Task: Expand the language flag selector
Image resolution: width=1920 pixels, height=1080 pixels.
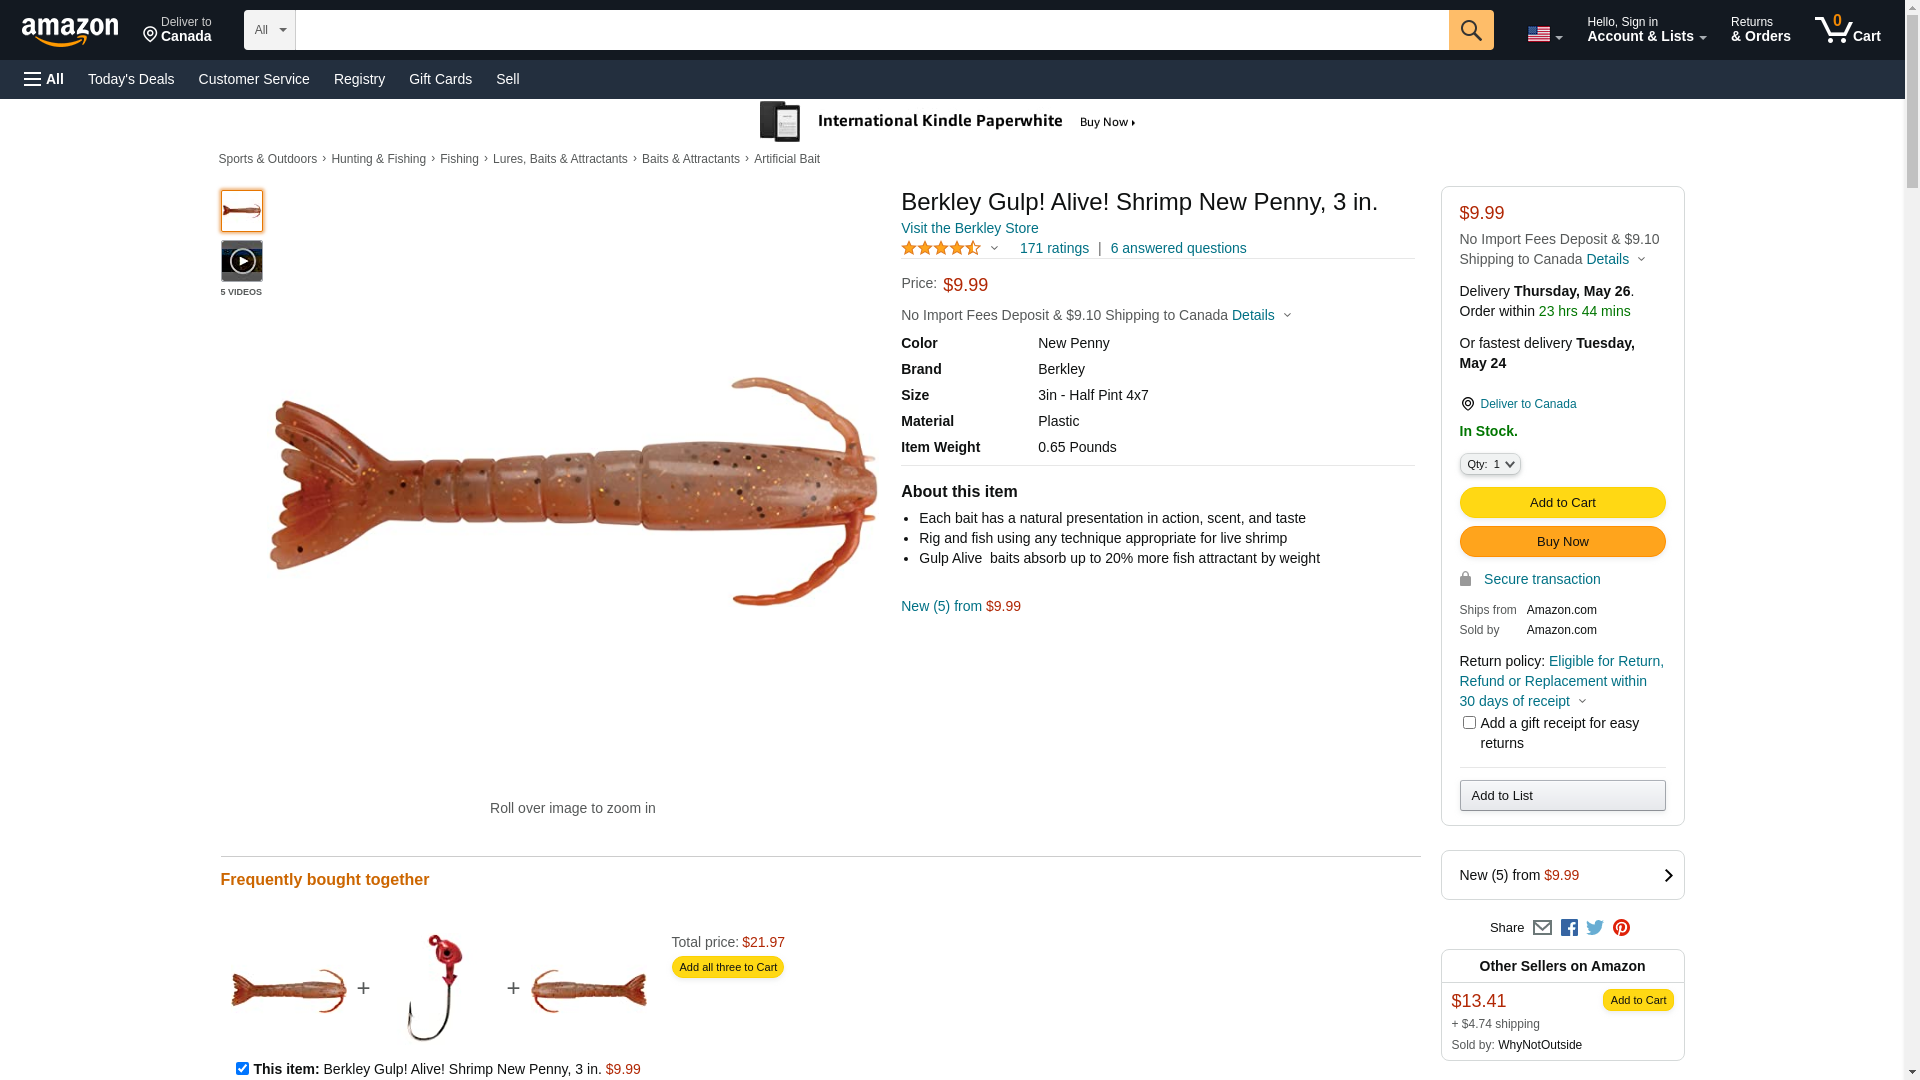Action: pos(1544,34)
